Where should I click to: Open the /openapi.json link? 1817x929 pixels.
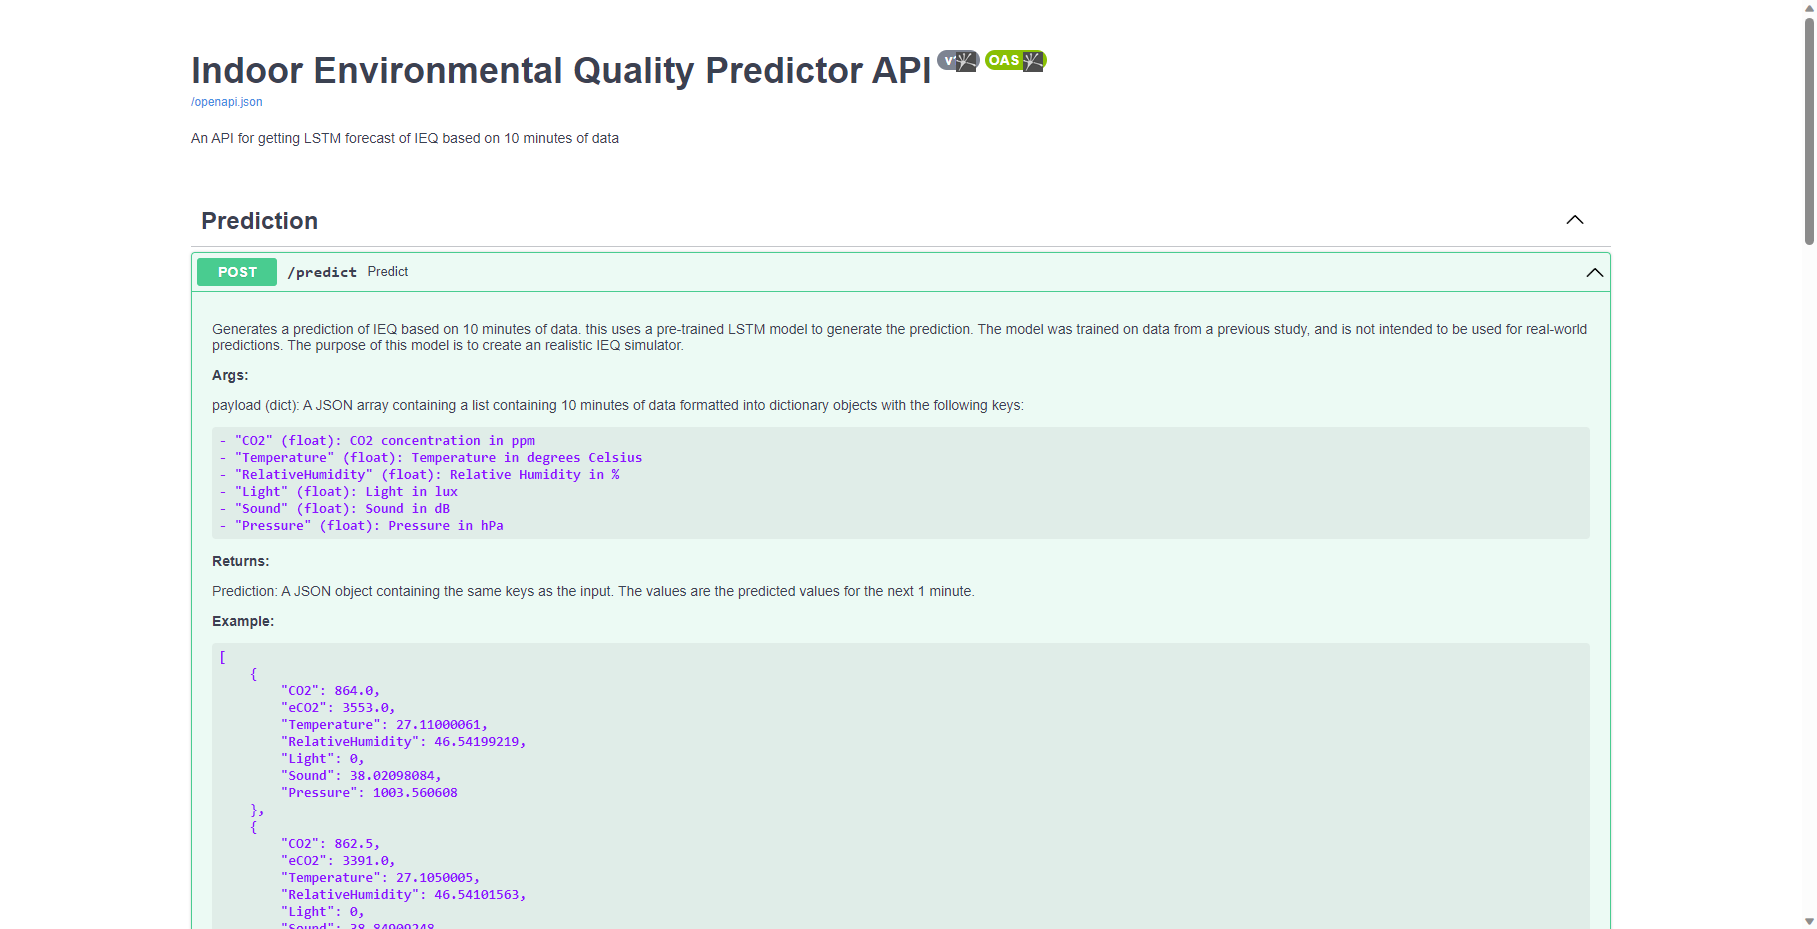[227, 102]
